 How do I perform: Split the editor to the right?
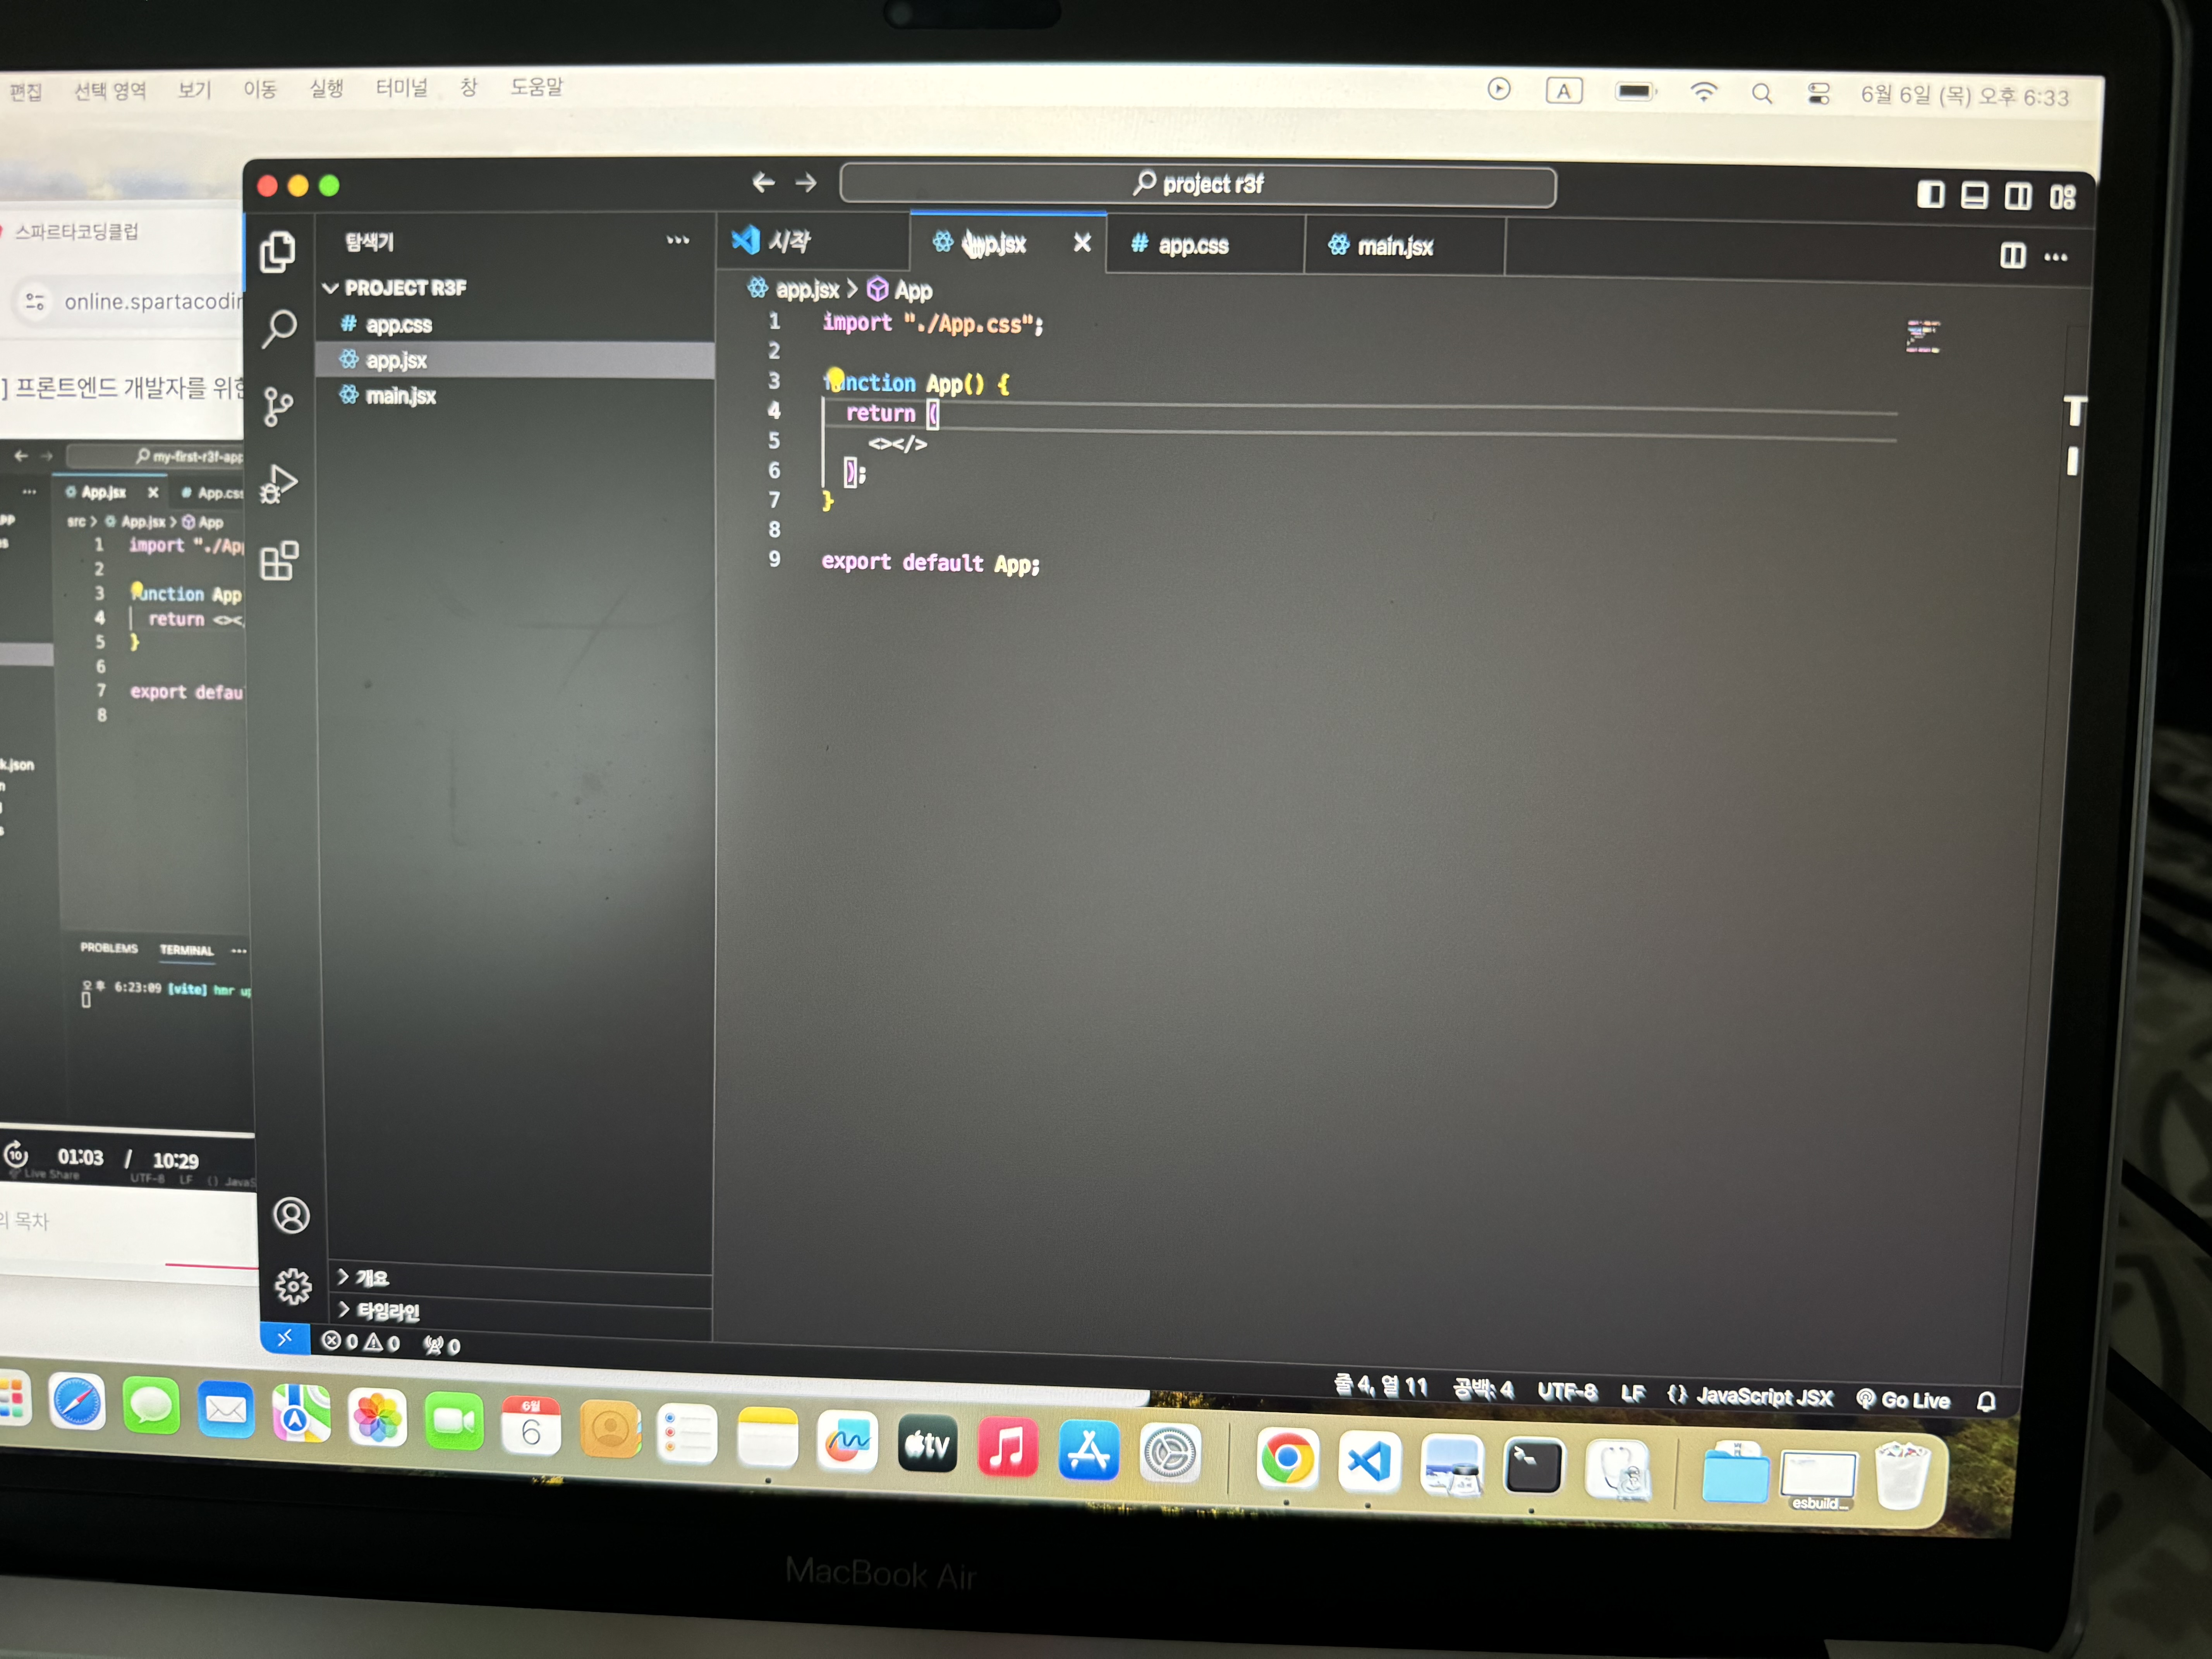pos(2012,256)
